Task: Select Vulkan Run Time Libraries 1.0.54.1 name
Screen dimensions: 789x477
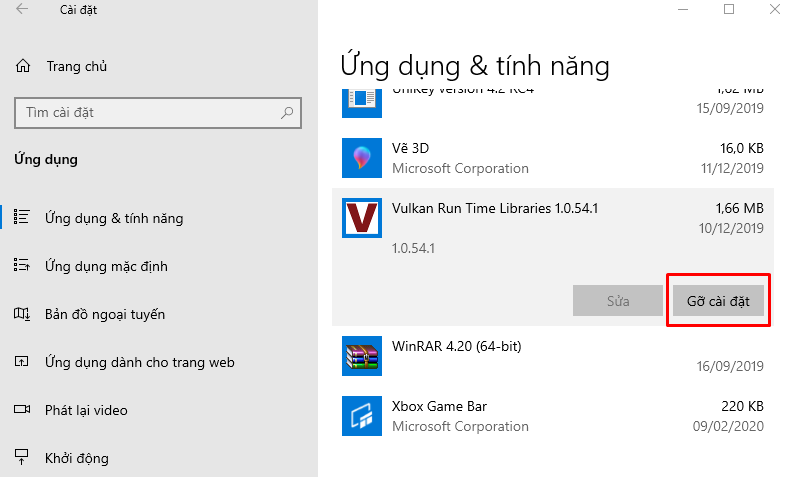Action: point(495,208)
